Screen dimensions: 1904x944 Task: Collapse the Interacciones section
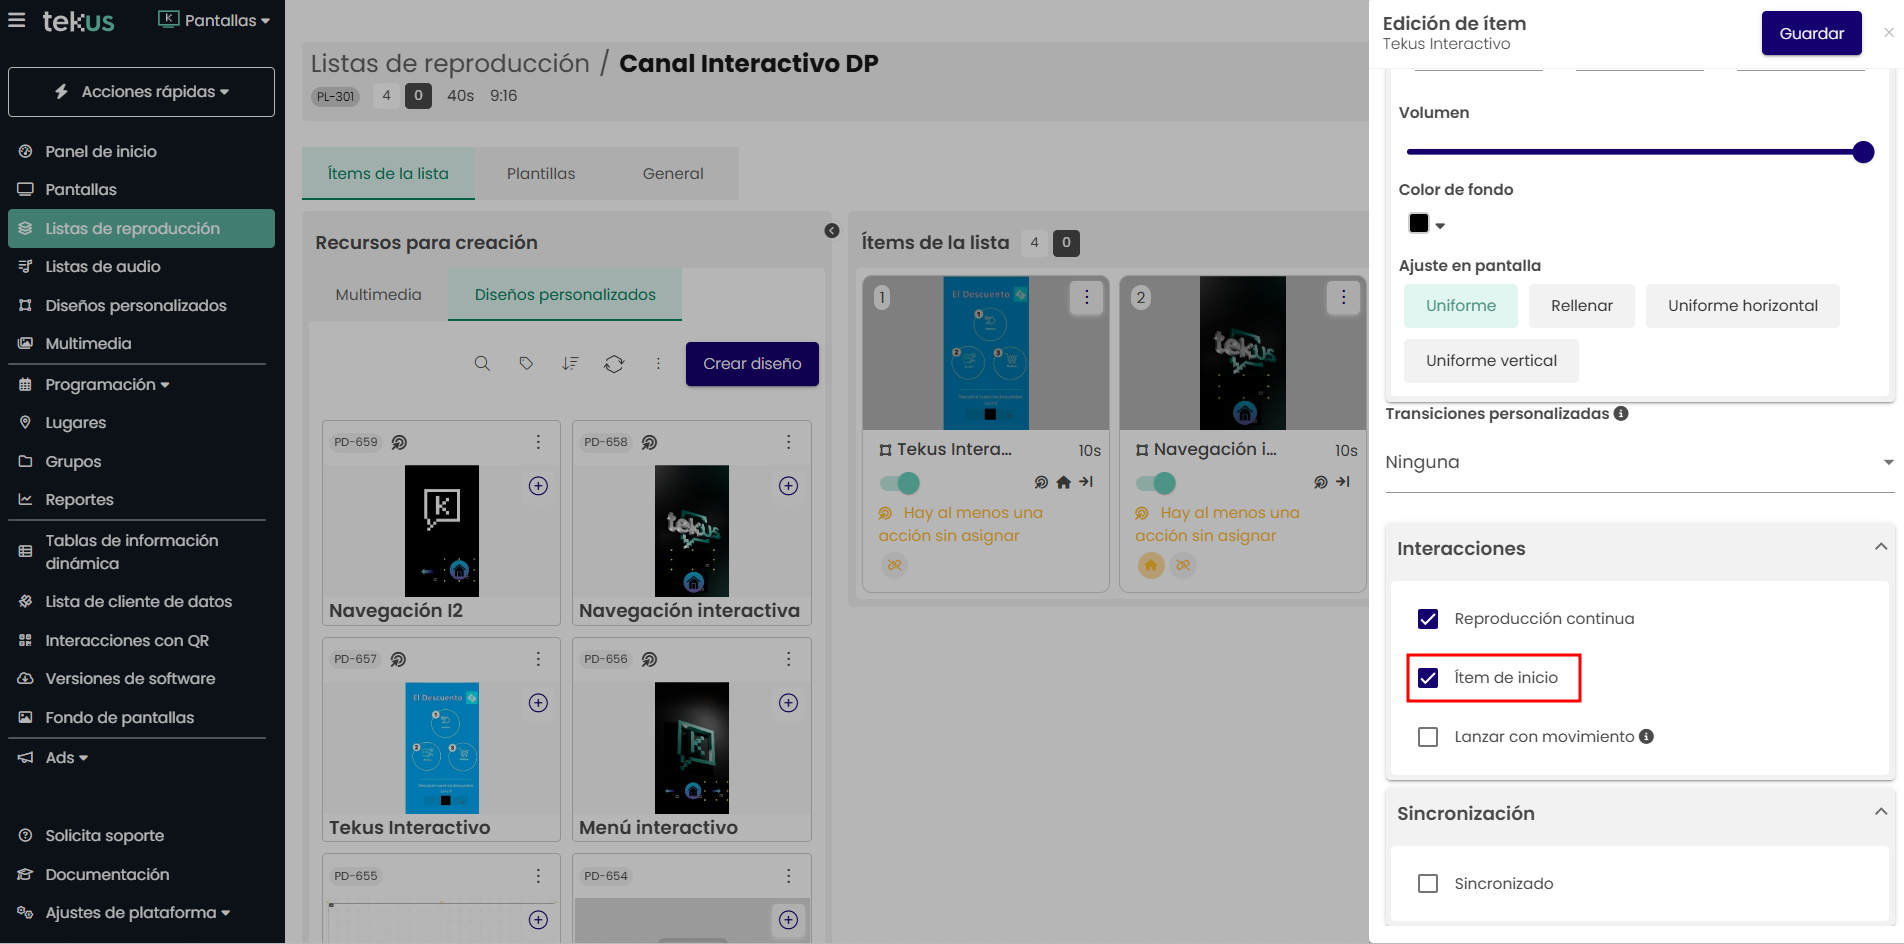[x=1880, y=548]
